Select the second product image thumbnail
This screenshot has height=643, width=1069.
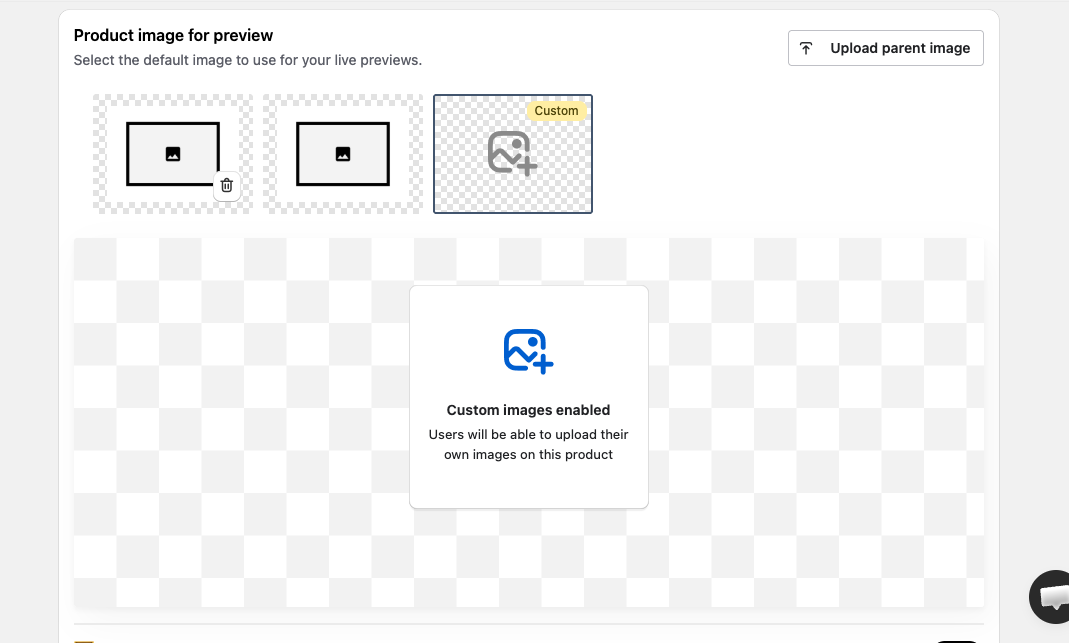(343, 154)
